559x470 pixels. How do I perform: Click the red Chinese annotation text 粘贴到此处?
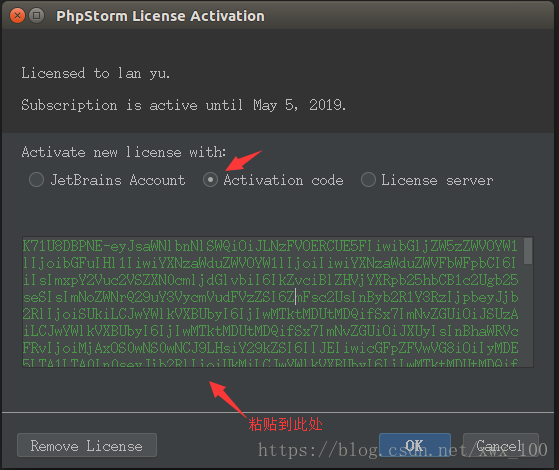point(285,424)
